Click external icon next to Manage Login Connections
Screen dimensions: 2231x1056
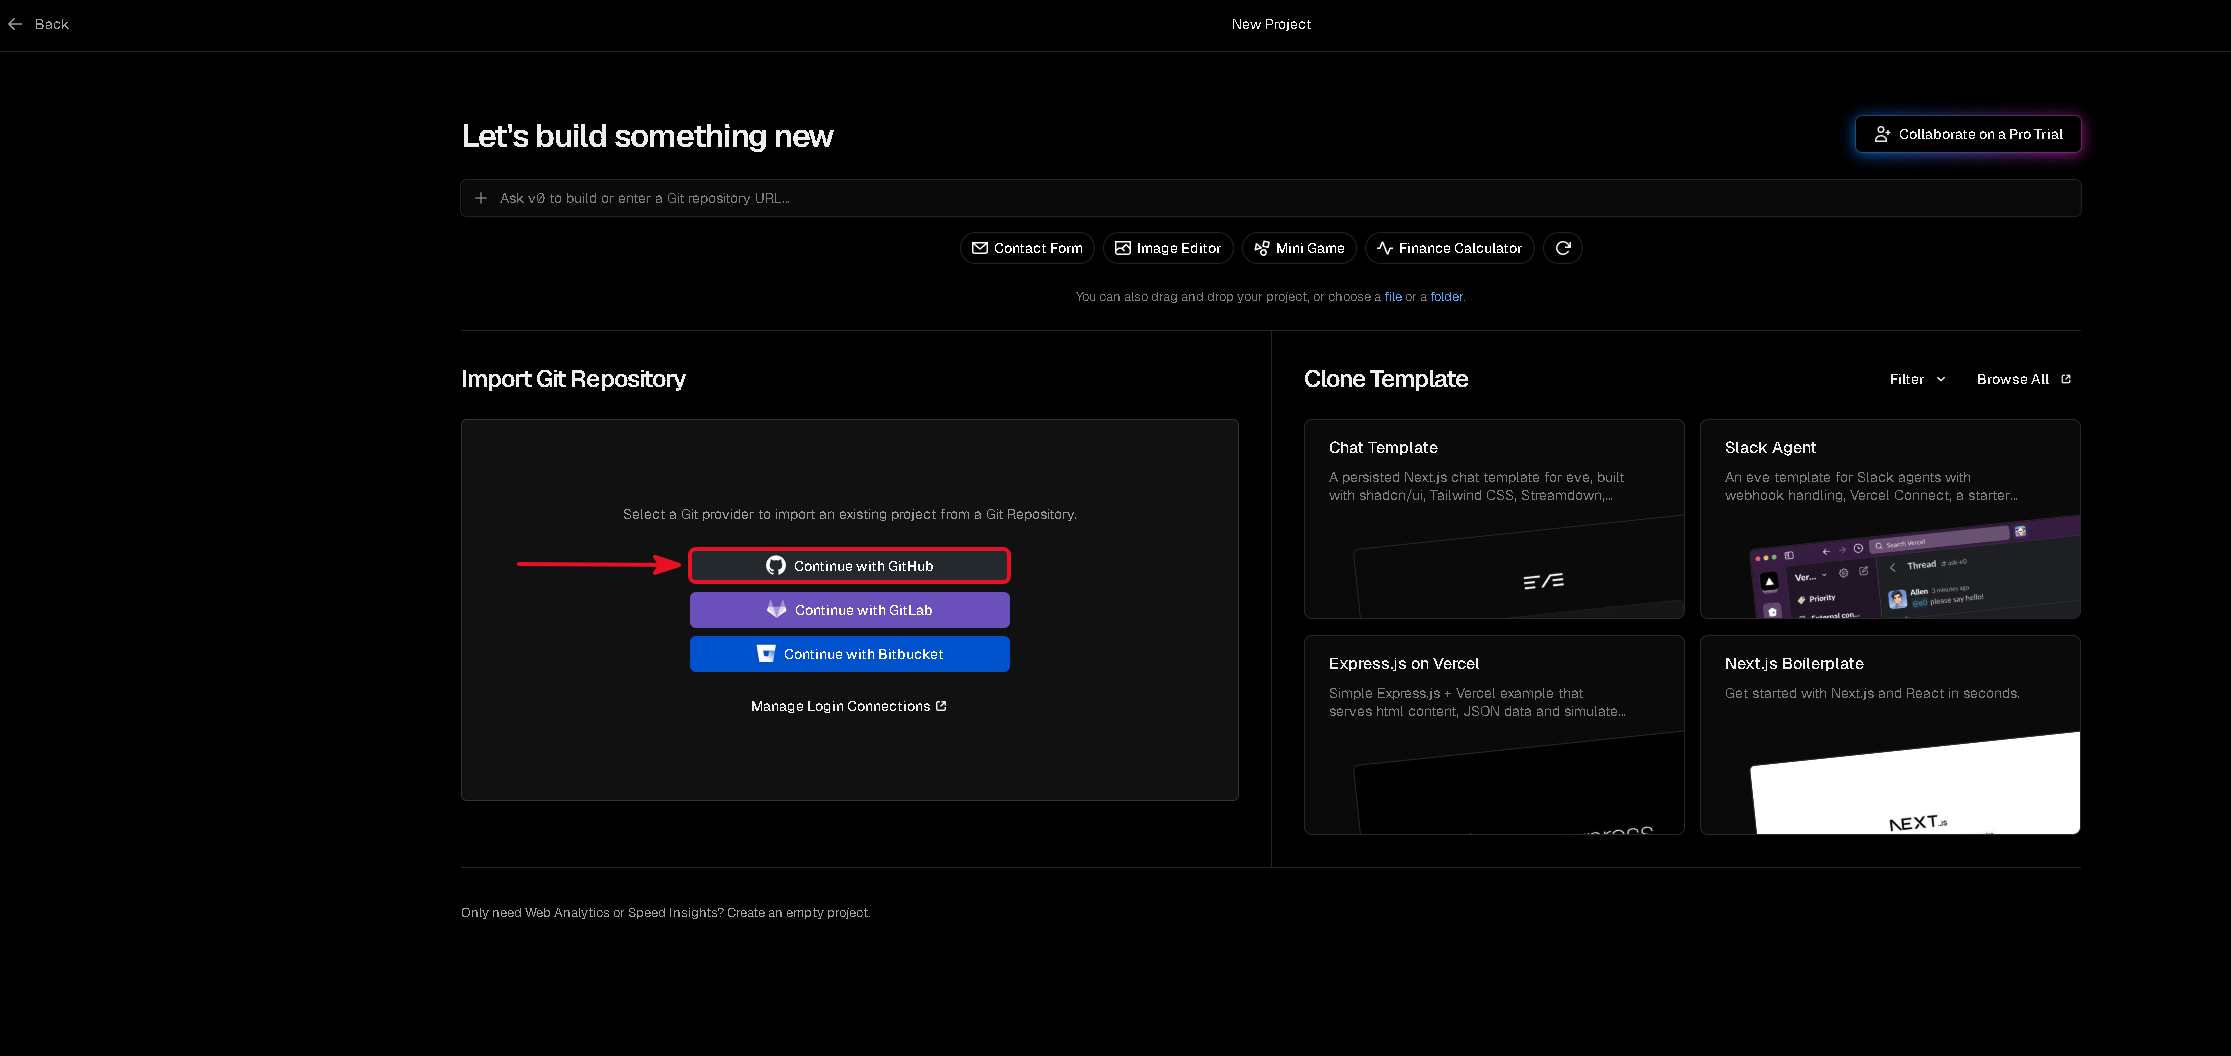(x=941, y=706)
